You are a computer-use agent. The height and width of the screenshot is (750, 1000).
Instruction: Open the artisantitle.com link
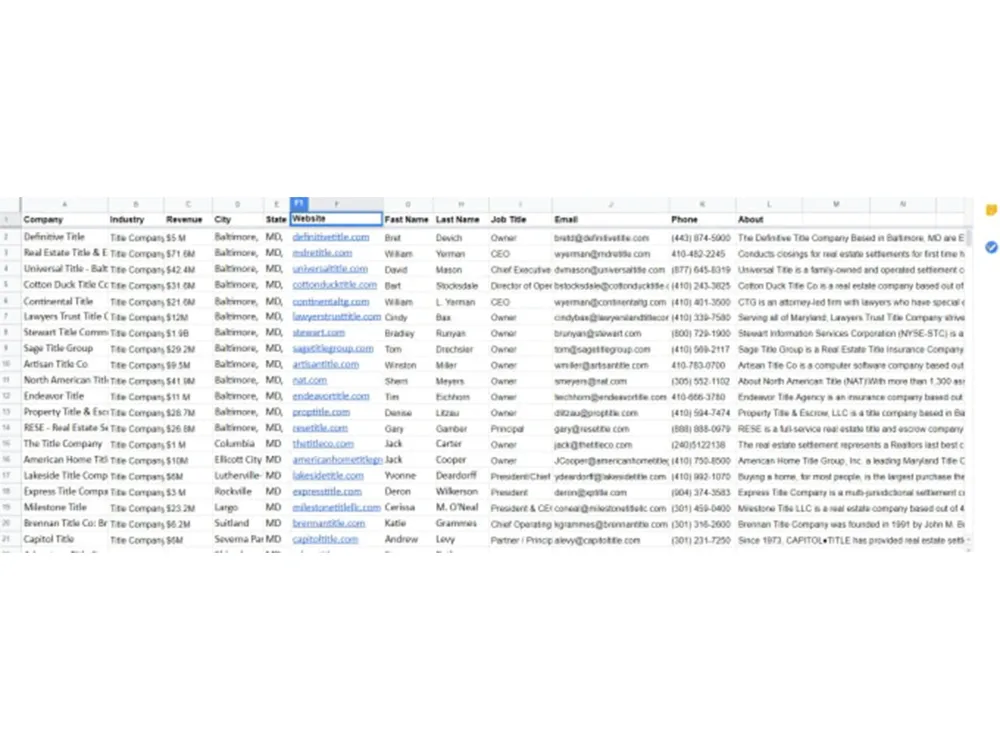click(325, 365)
